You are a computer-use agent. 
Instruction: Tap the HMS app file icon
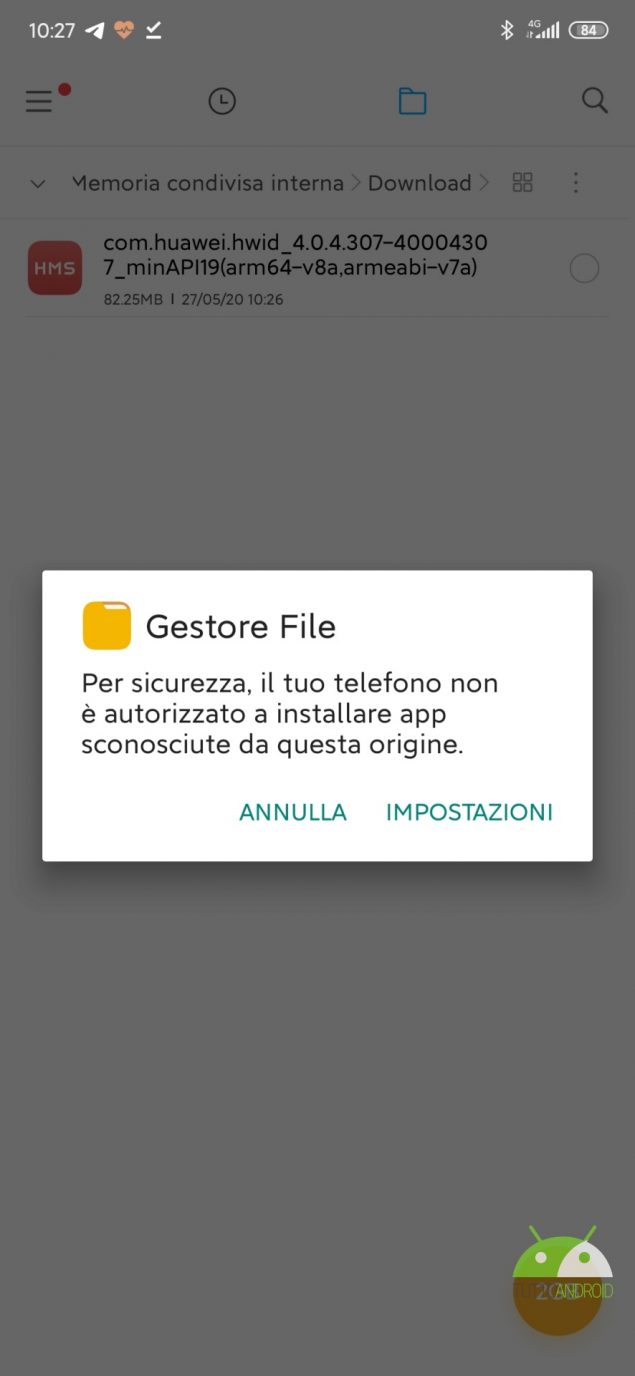(55, 268)
